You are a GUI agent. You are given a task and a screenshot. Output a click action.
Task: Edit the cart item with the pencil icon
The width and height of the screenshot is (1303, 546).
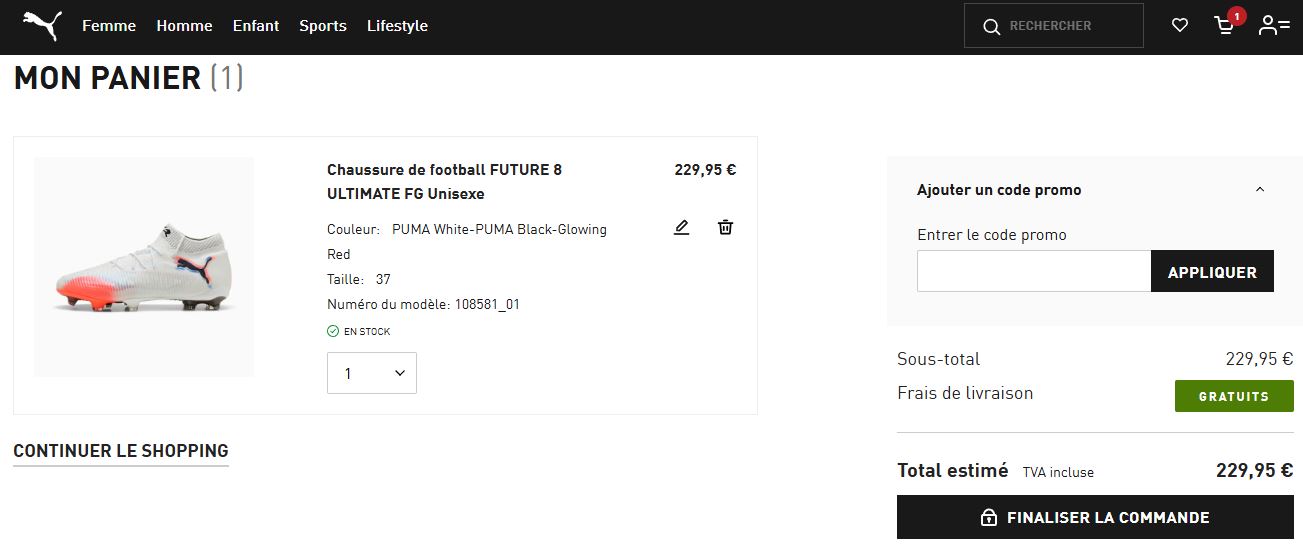pyautogui.click(x=681, y=227)
